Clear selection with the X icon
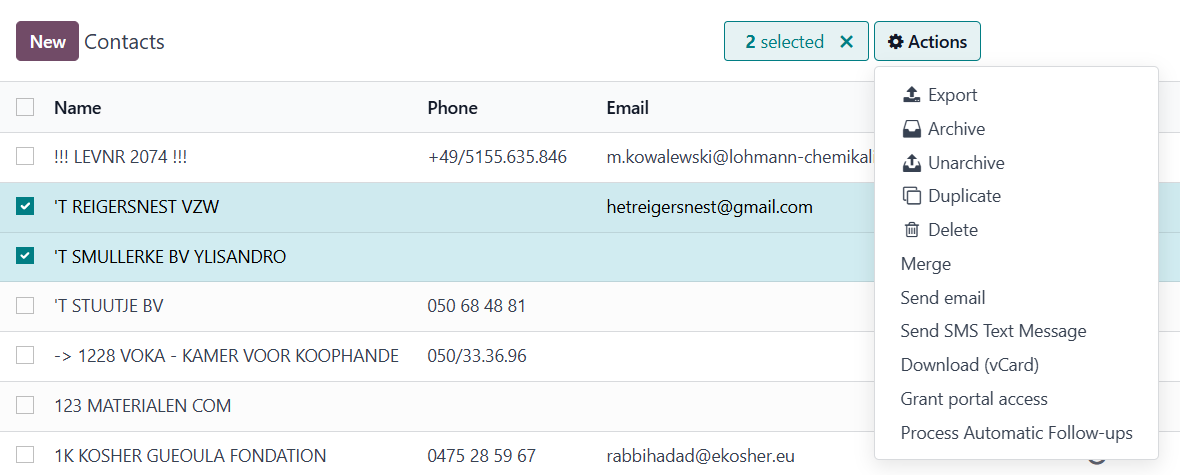Image resolution: width=1180 pixels, height=475 pixels. (846, 42)
